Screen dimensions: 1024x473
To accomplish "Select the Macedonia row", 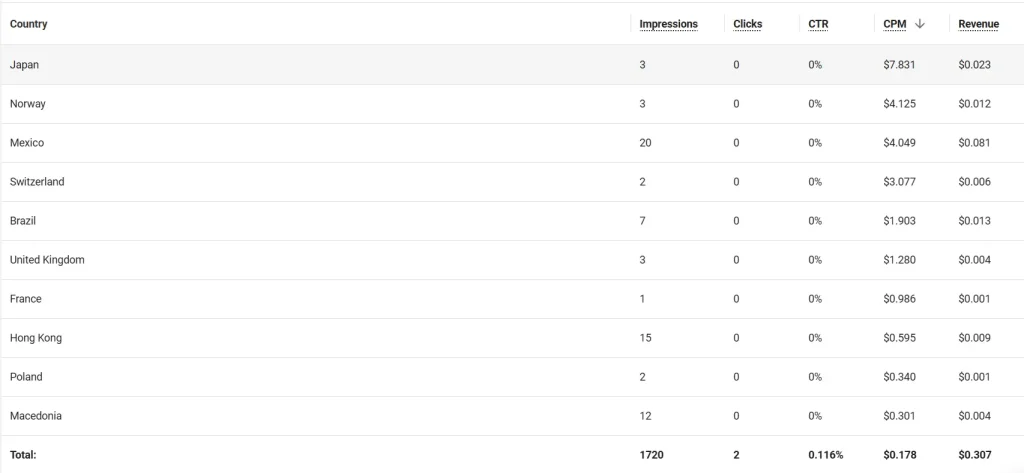I will point(512,416).
